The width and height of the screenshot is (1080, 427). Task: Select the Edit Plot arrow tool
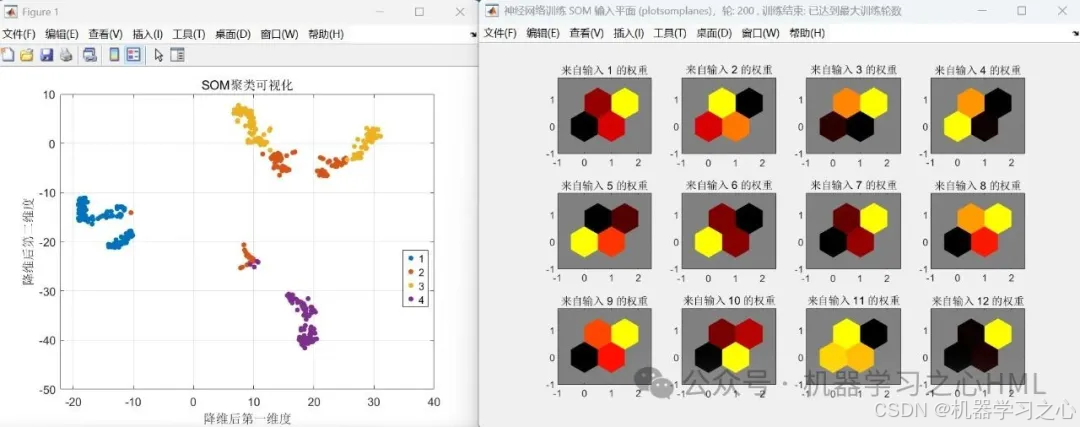(x=158, y=55)
